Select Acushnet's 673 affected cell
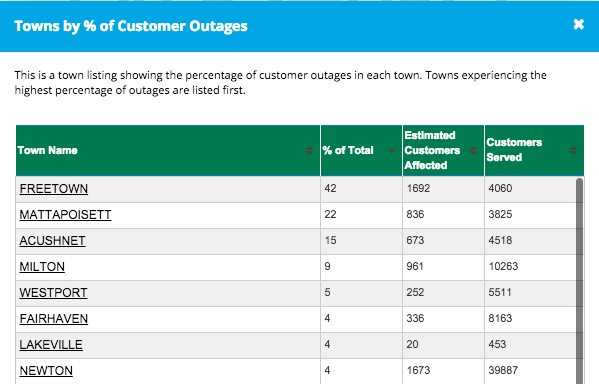 pos(443,241)
